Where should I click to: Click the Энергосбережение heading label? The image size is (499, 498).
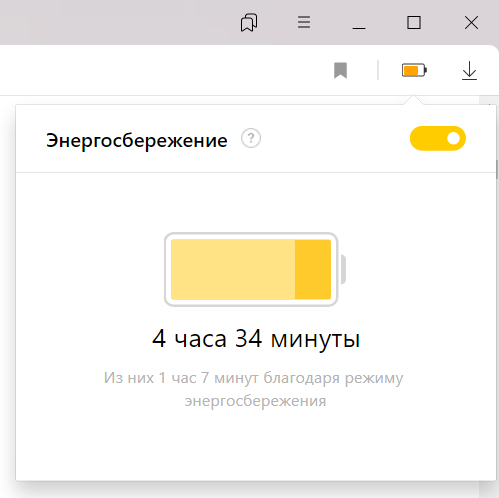coord(137,140)
